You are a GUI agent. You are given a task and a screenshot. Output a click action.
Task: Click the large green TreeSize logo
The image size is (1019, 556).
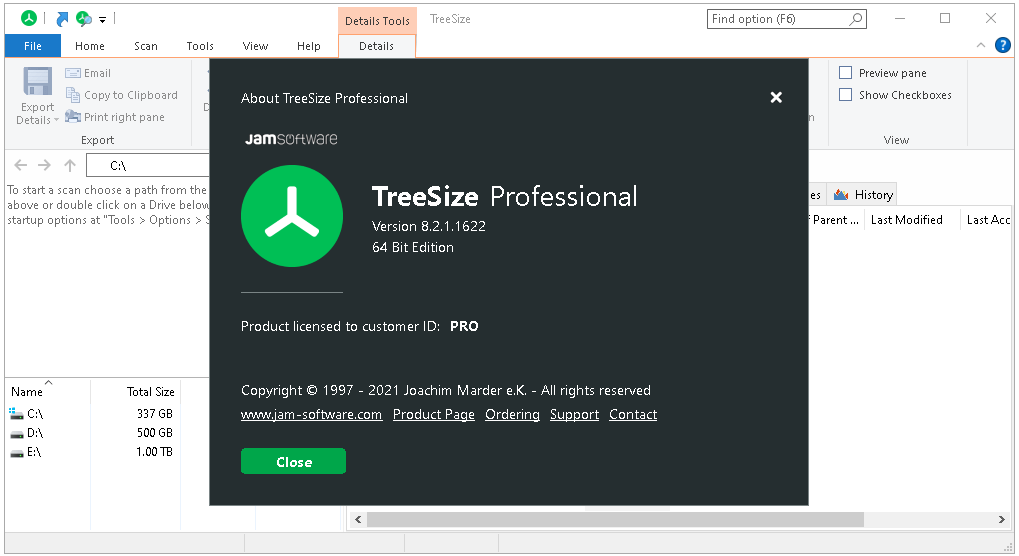click(x=292, y=216)
